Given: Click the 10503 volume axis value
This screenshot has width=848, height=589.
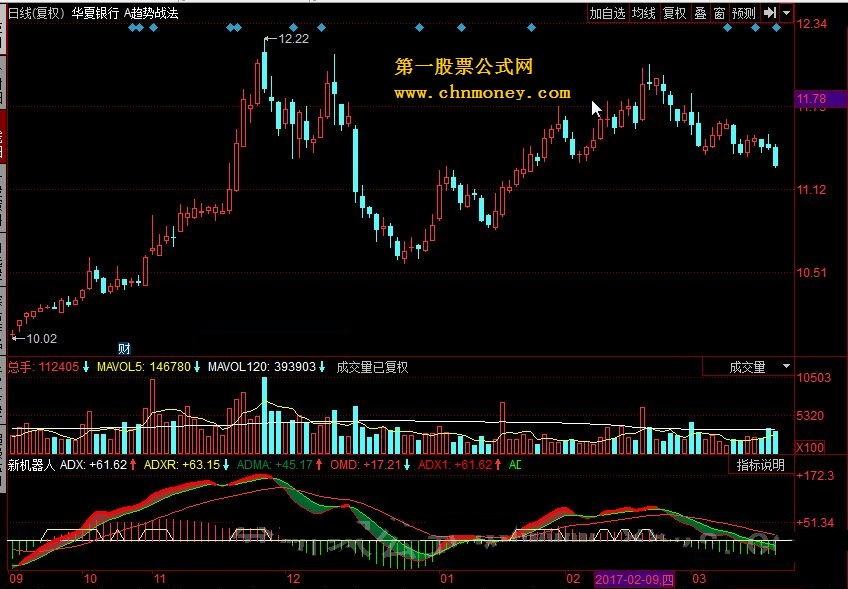Looking at the screenshot, I should (x=813, y=378).
